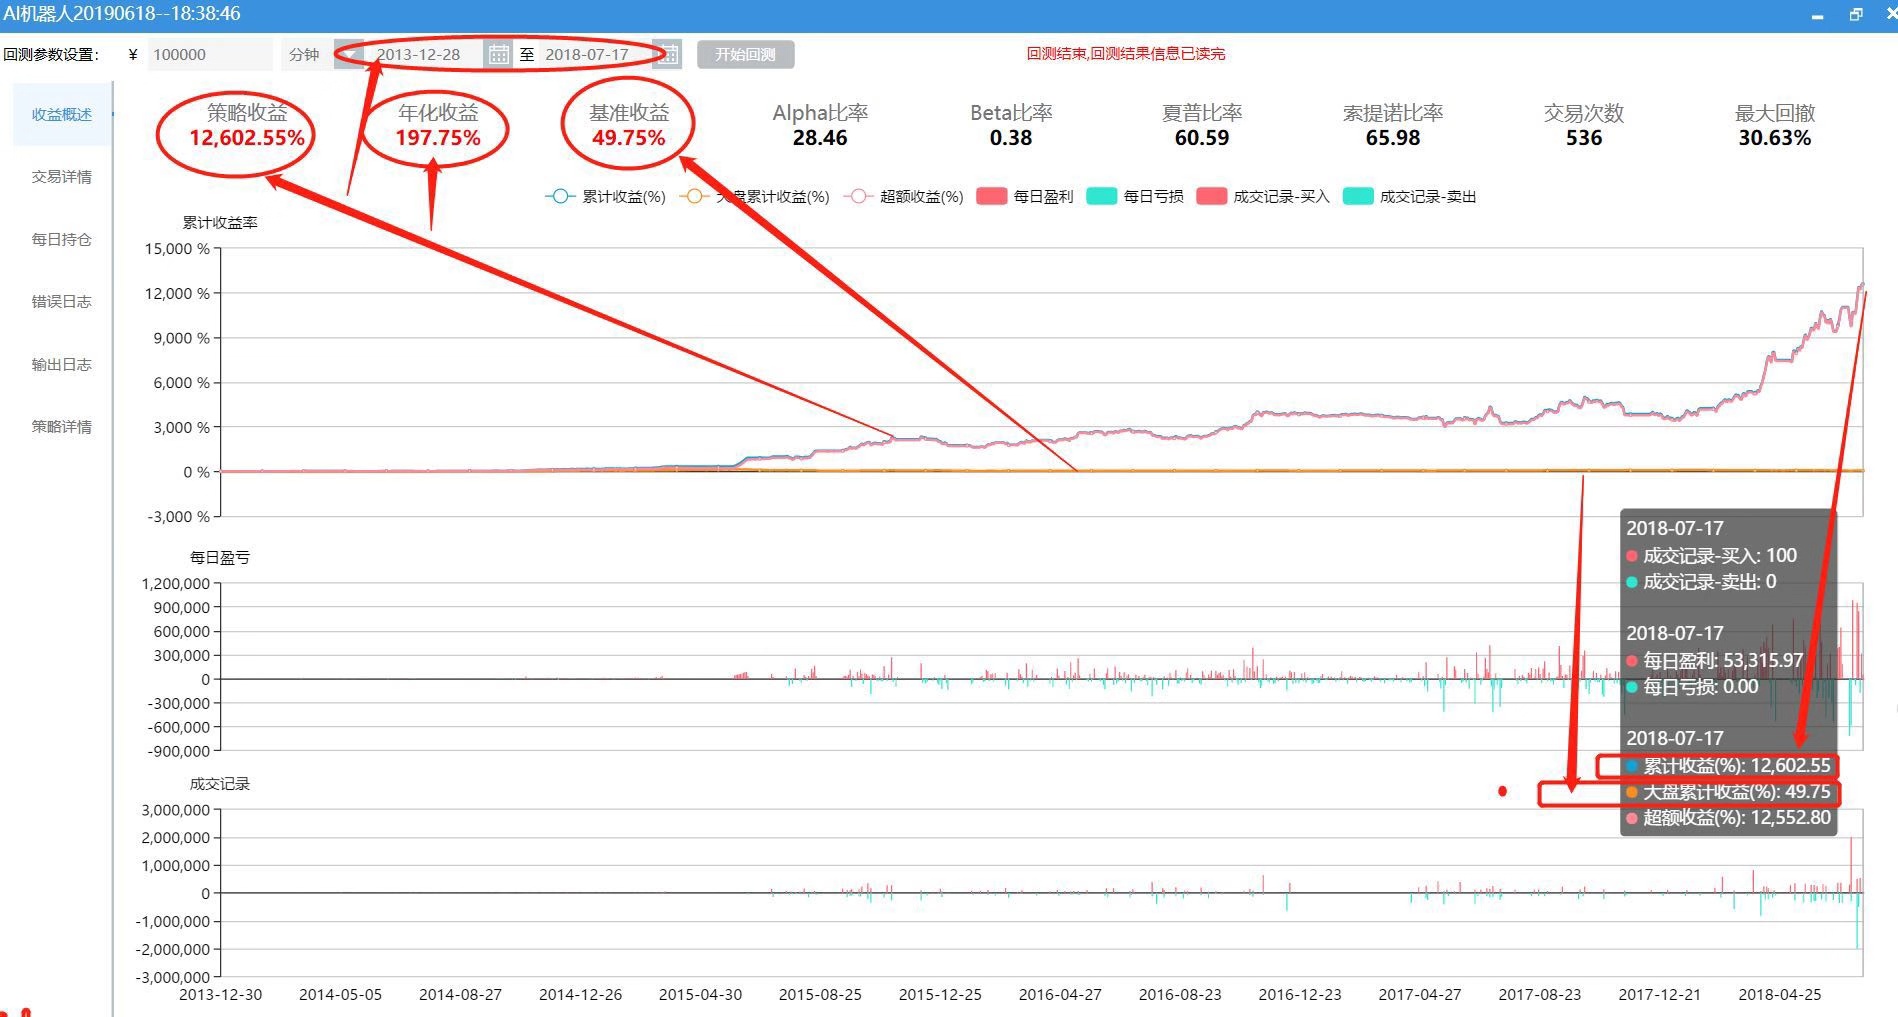Click the start date field 2013-12-28
Image resolution: width=1898 pixels, height=1017 pixels.
(419, 54)
